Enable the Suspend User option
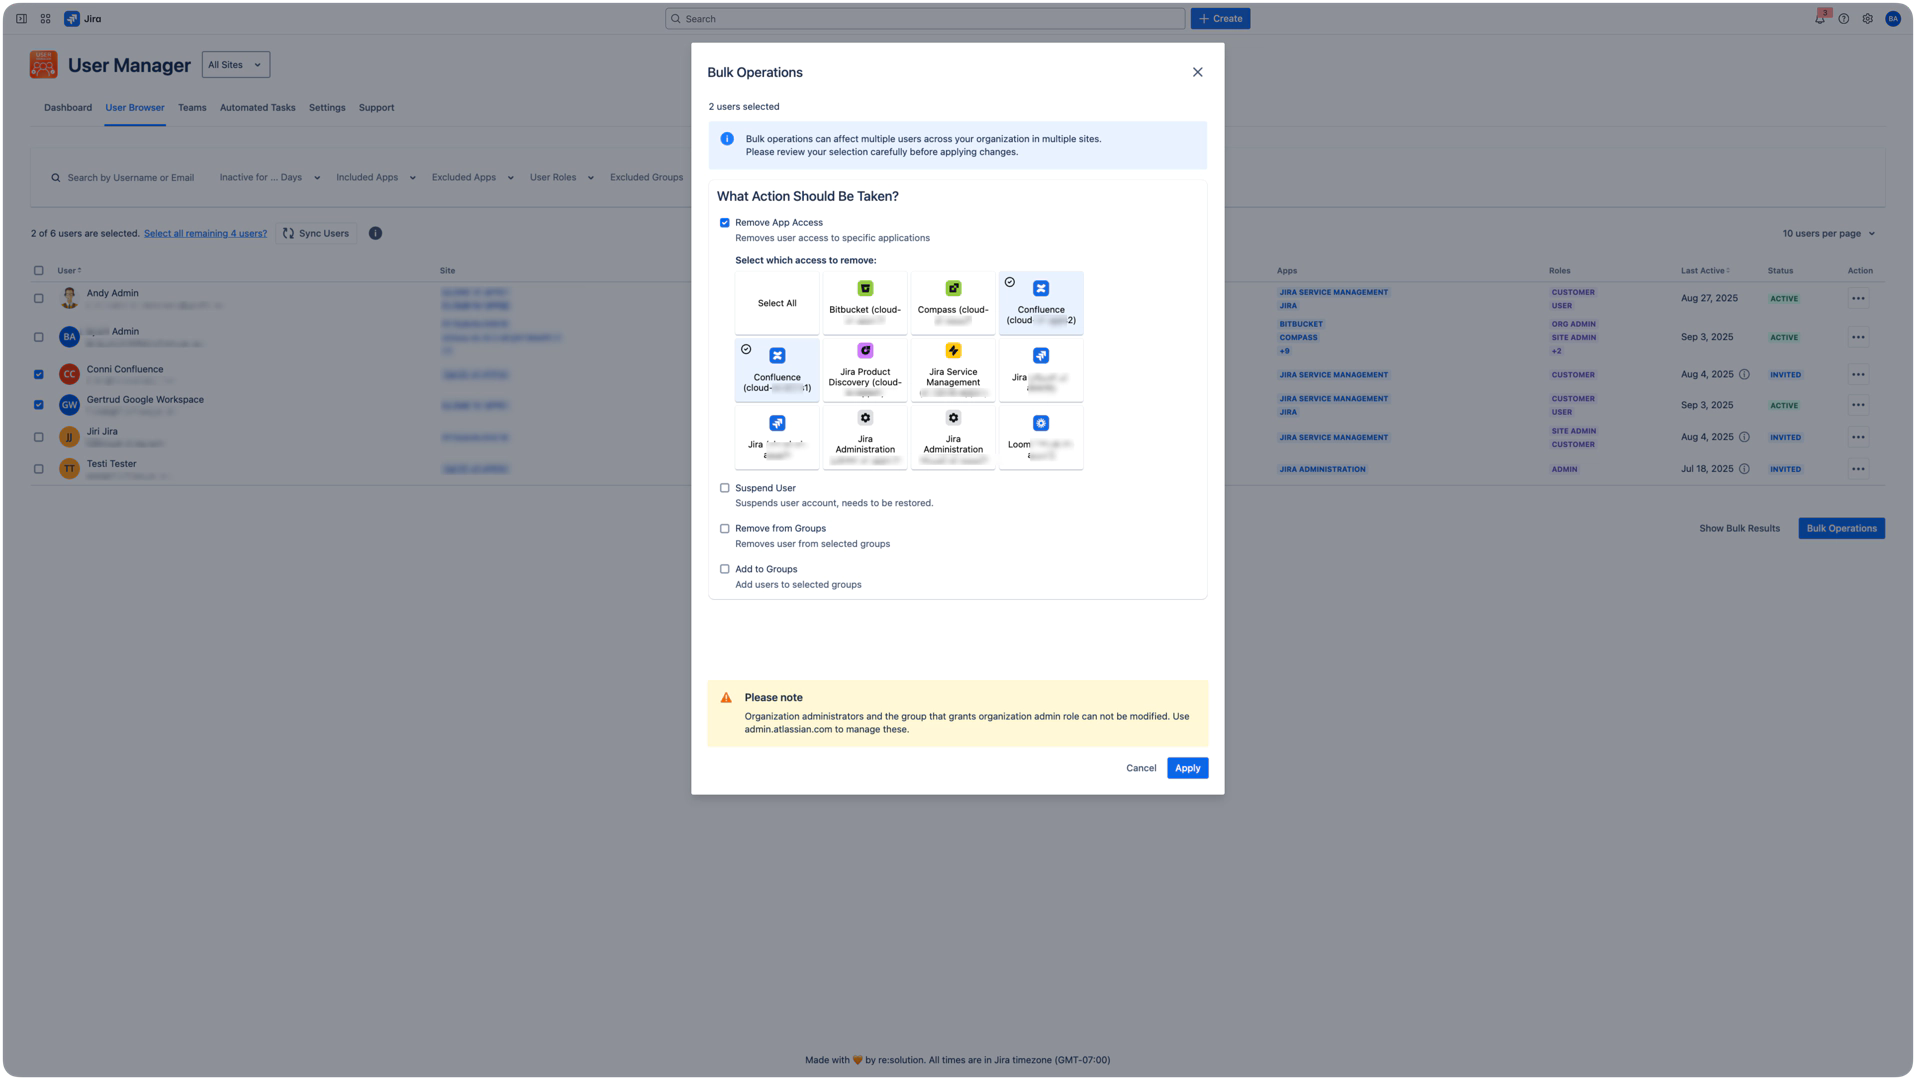 [x=725, y=488]
